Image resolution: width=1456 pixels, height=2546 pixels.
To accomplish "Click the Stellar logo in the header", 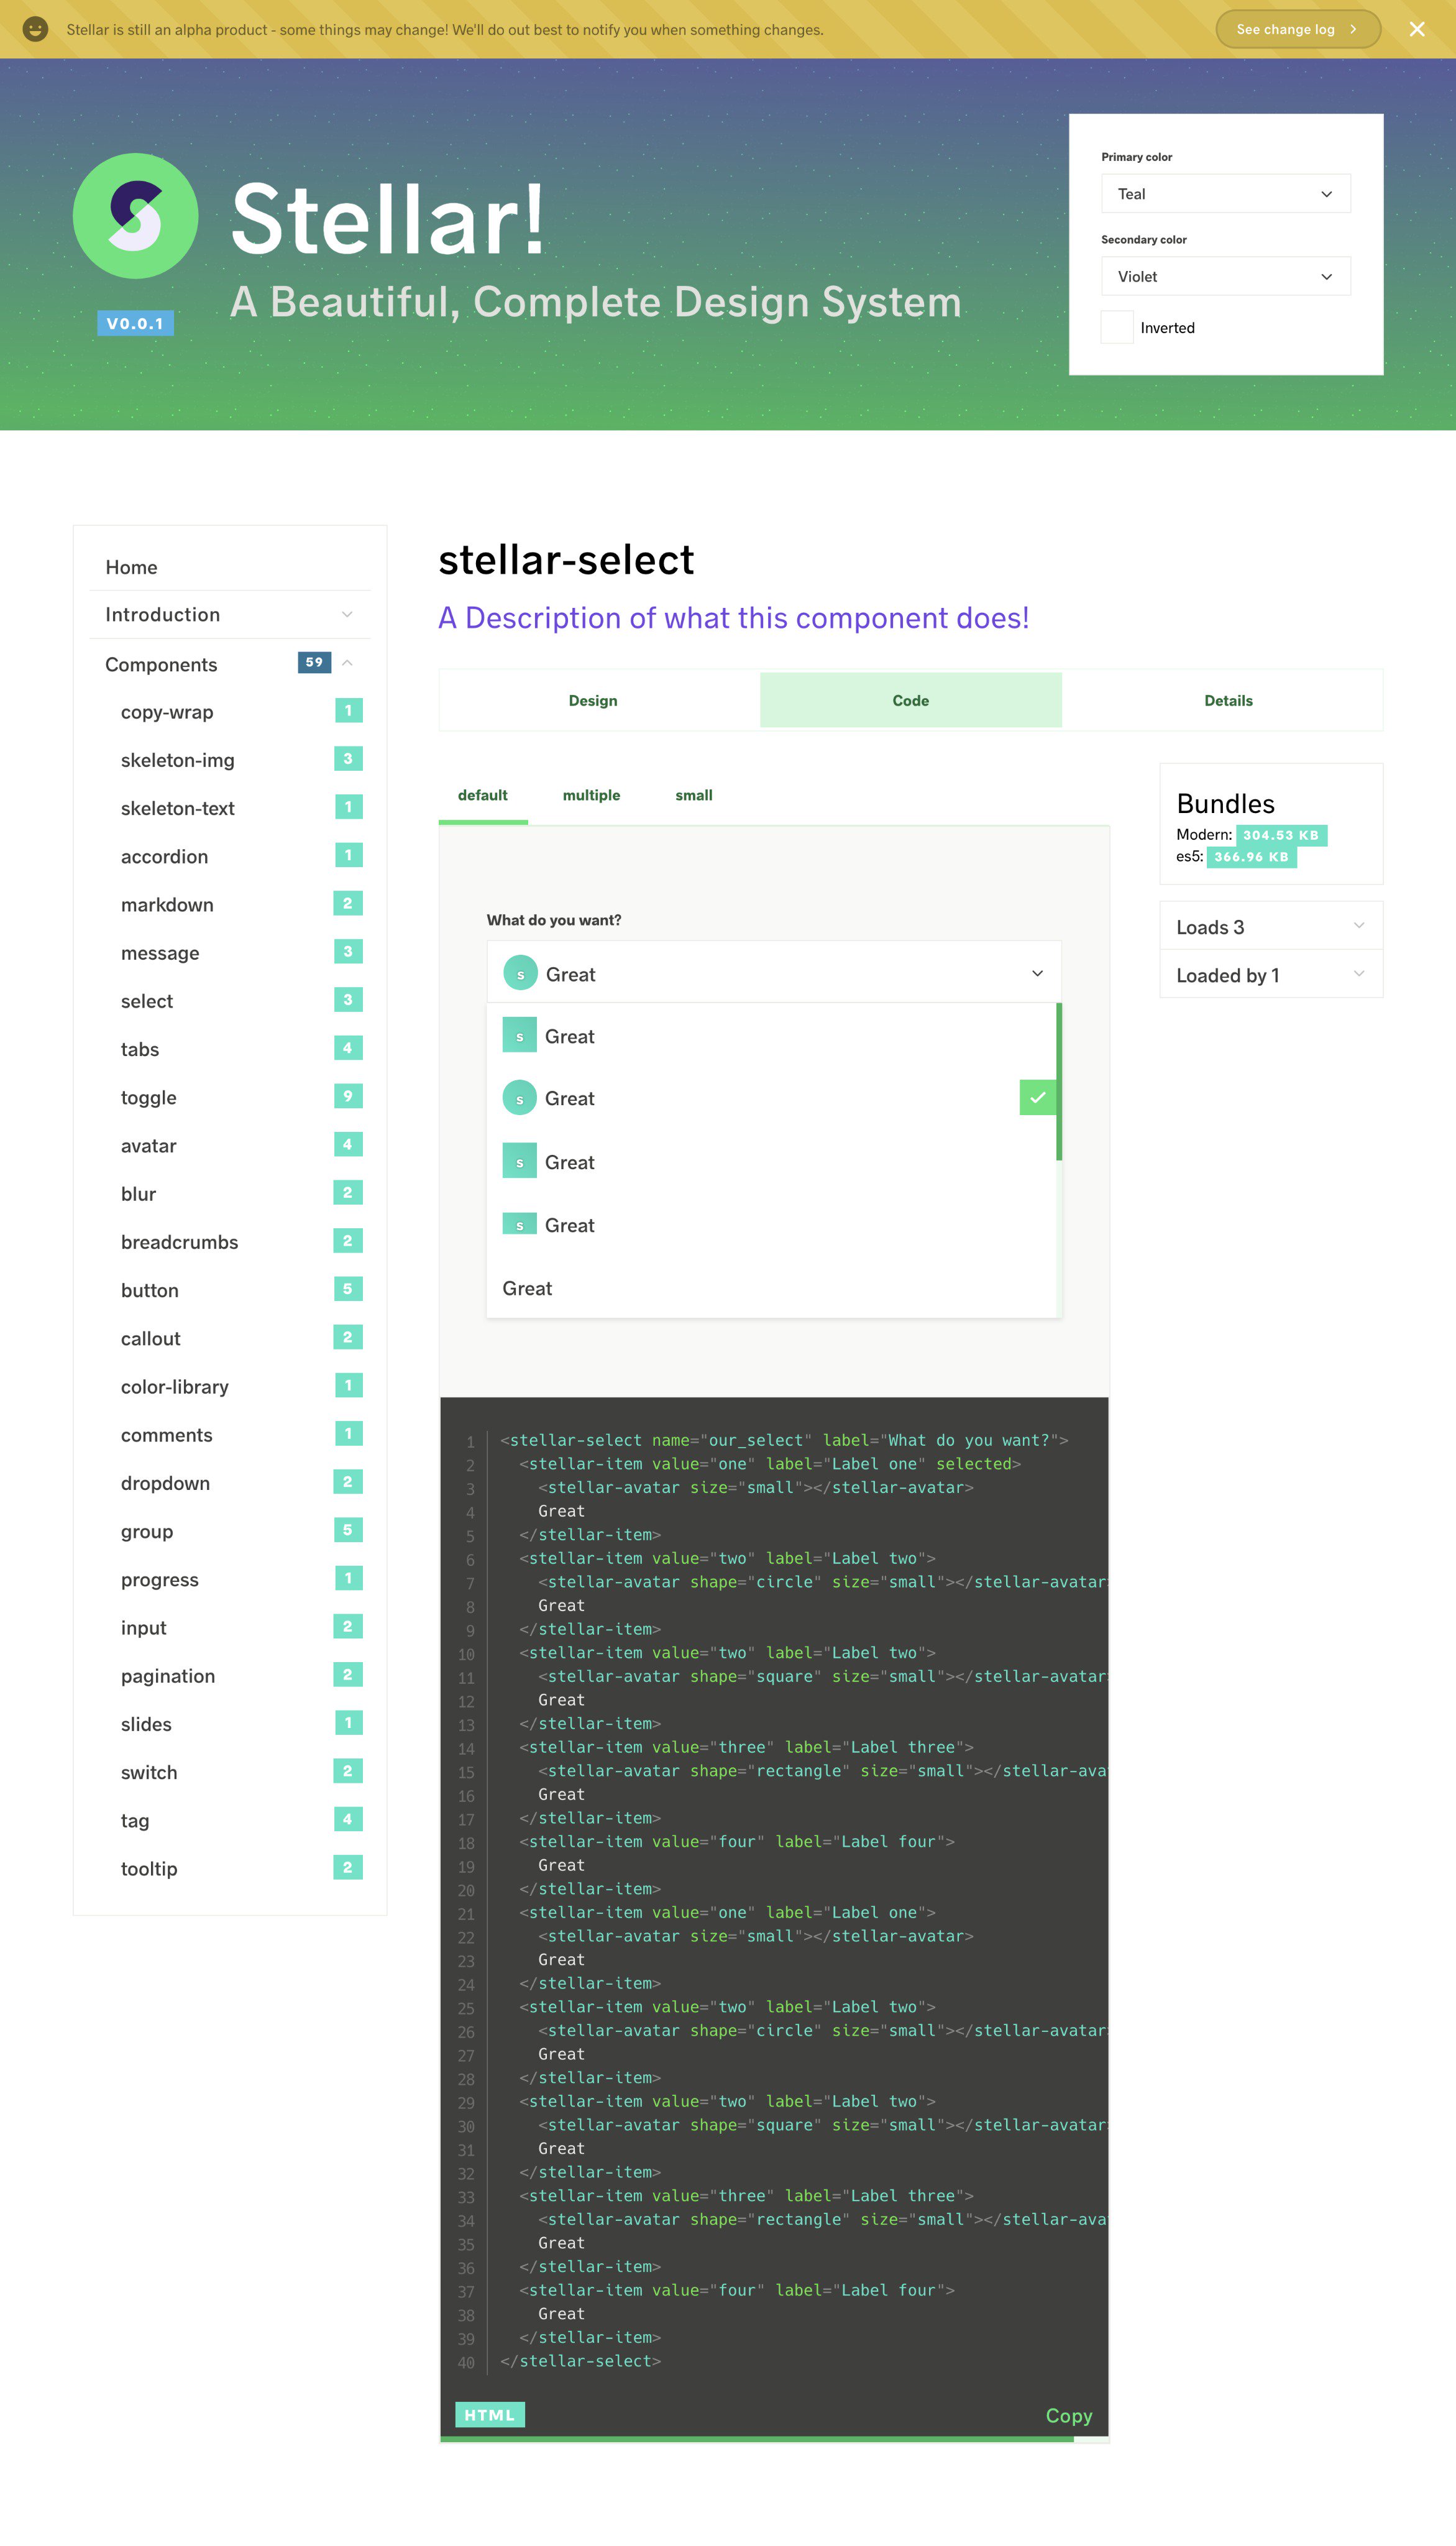I will pos(135,216).
